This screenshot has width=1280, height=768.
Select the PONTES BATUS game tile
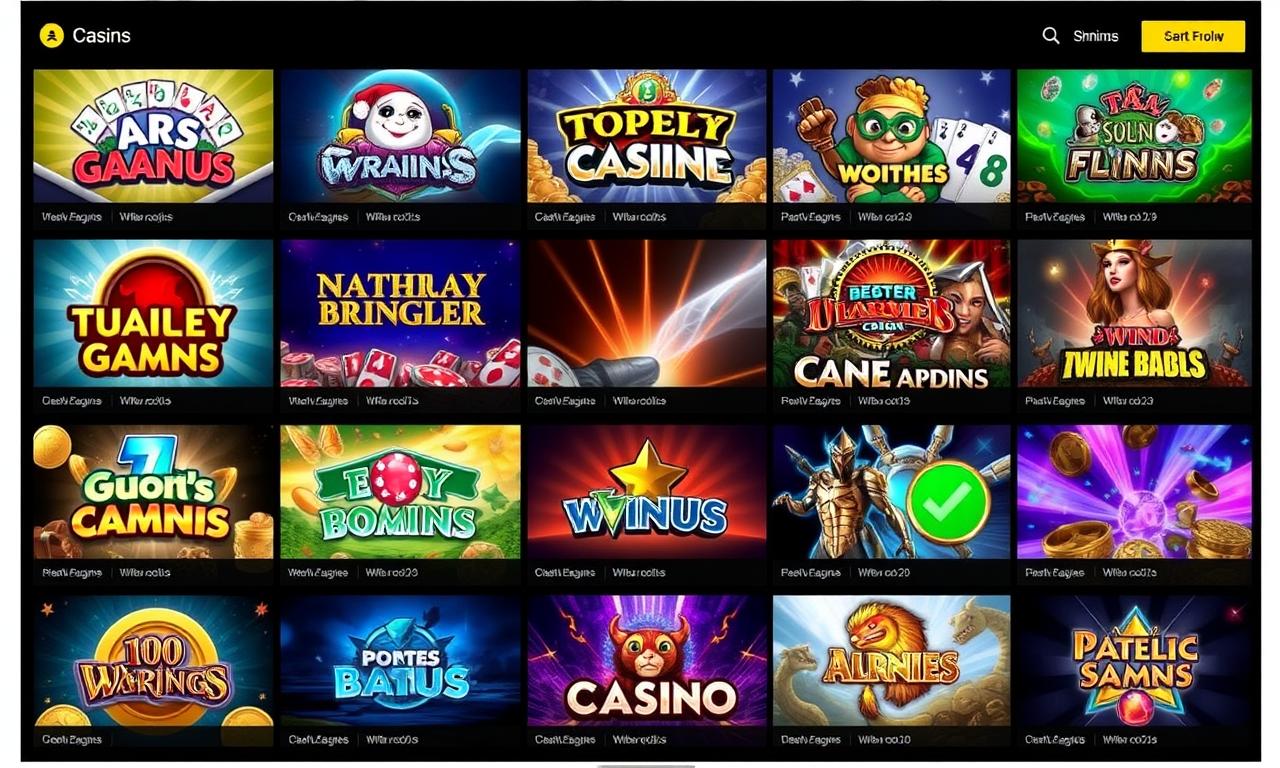pos(400,661)
